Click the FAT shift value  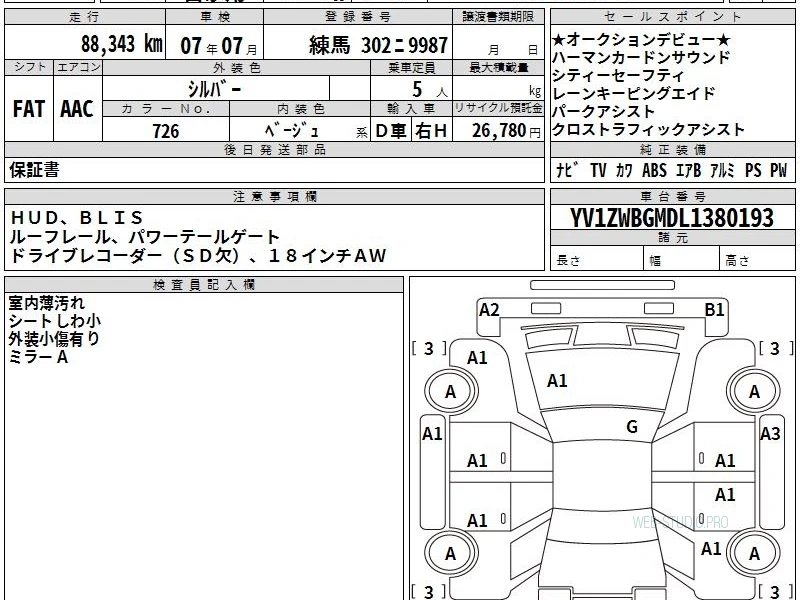click(x=29, y=109)
